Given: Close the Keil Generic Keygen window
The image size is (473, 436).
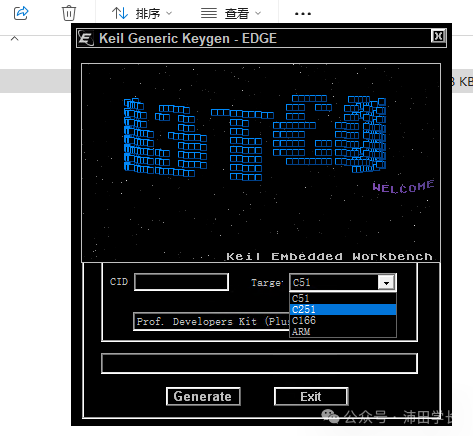Looking at the screenshot, I should click(438, 36).
